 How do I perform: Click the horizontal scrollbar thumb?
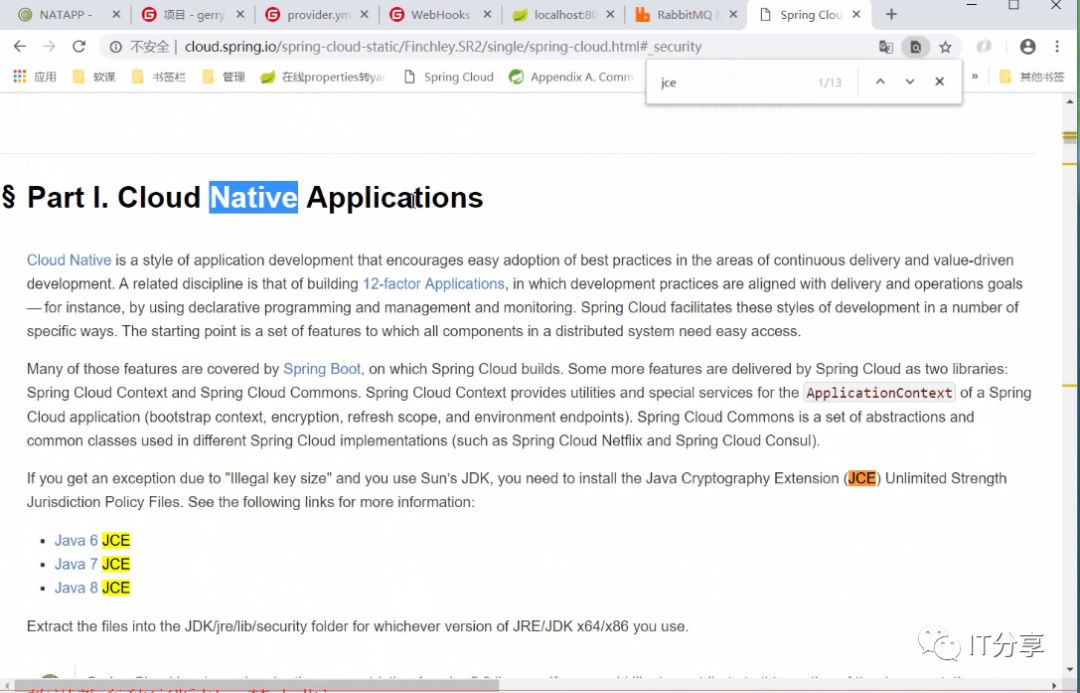point(256,685)
